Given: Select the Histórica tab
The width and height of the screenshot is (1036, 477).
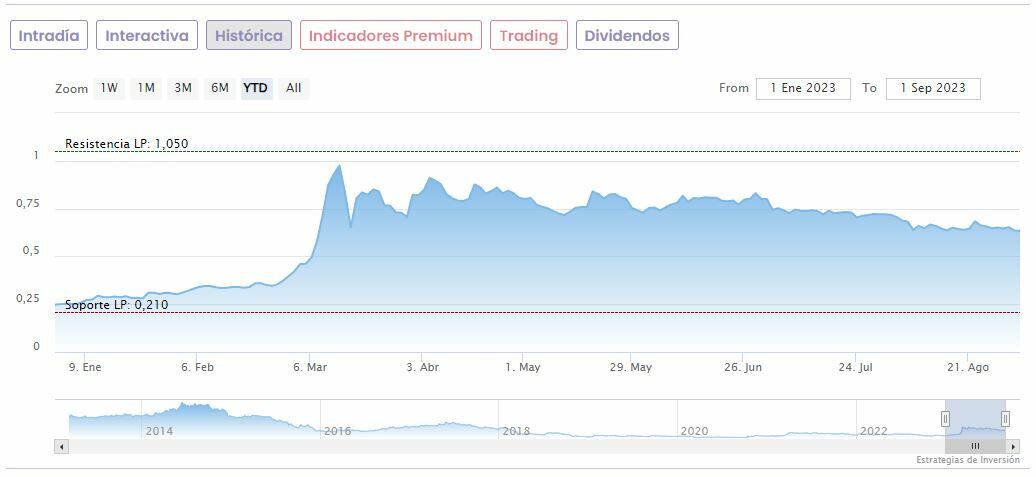Looking at the screenshot, I should (249, 36).
